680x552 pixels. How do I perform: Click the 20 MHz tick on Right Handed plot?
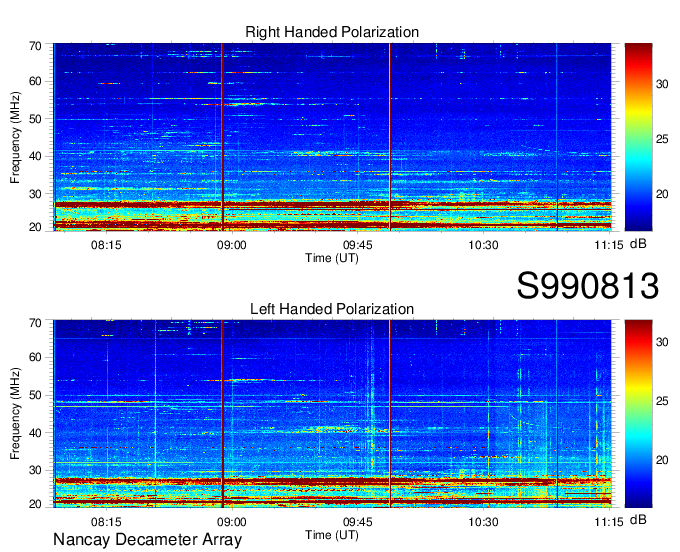click(35, 227)
